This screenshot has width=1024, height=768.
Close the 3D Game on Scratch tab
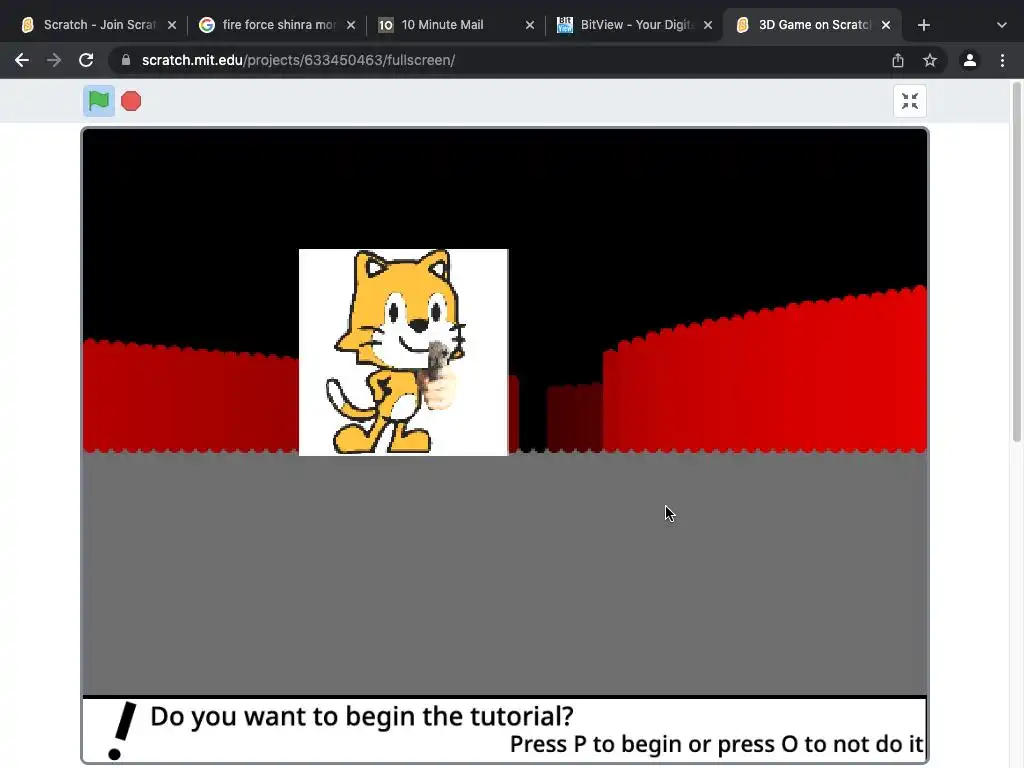coord(886,25)
